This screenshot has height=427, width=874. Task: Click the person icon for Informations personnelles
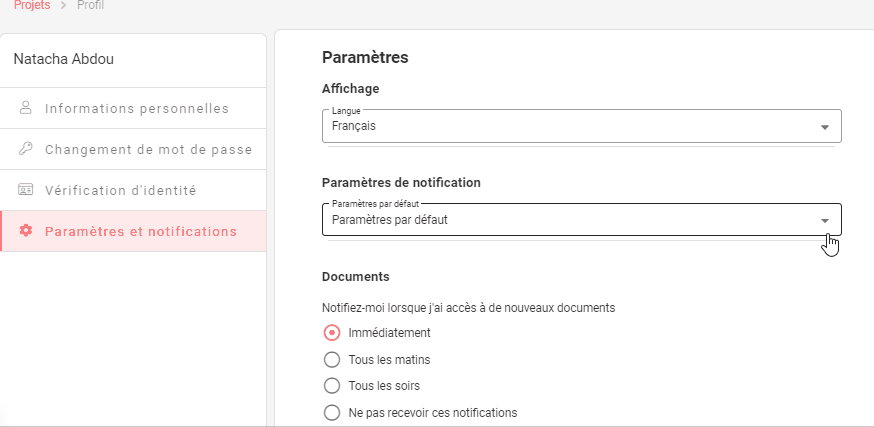pyautogui.click(x=26, y=108)
